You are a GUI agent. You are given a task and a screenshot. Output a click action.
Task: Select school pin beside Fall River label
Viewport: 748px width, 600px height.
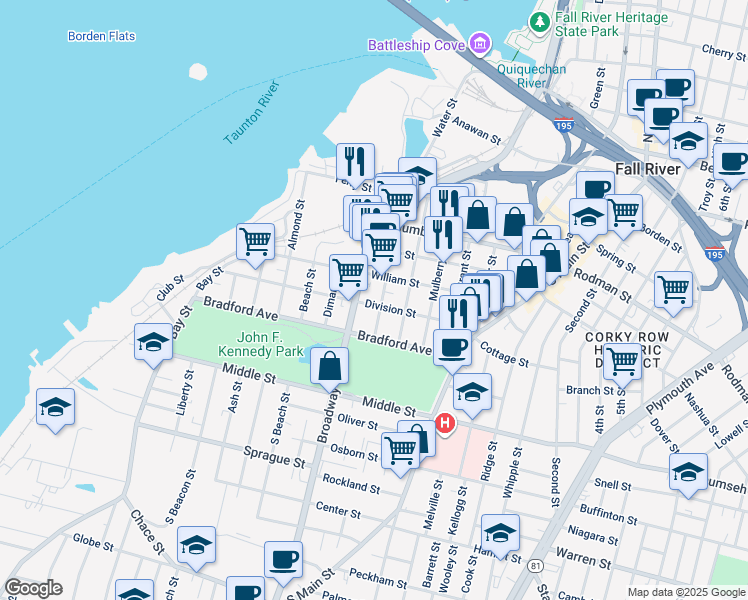688,144
